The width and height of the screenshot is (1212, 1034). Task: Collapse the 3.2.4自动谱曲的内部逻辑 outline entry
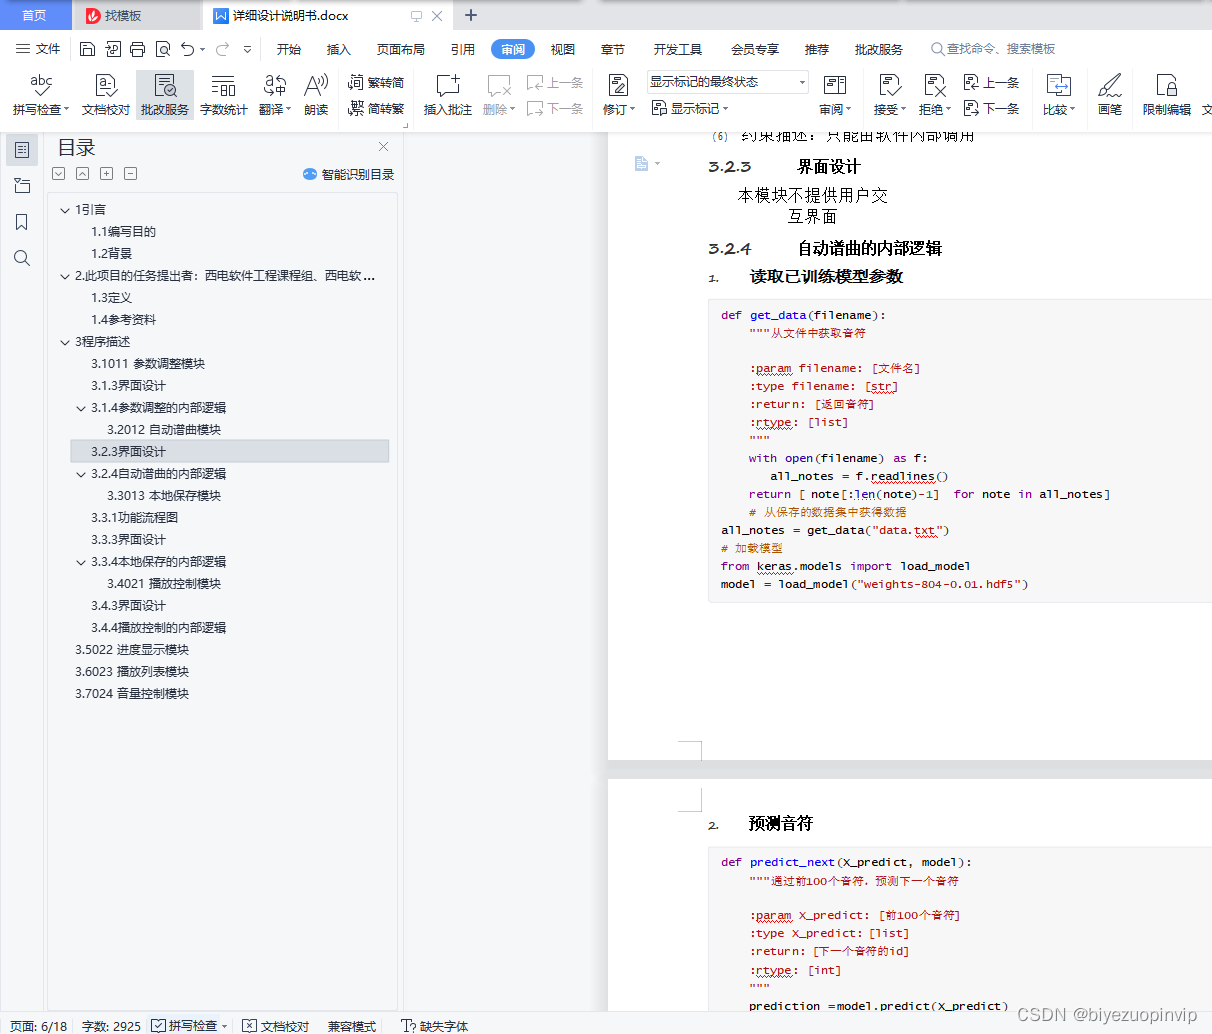click(x=81, y=474)
